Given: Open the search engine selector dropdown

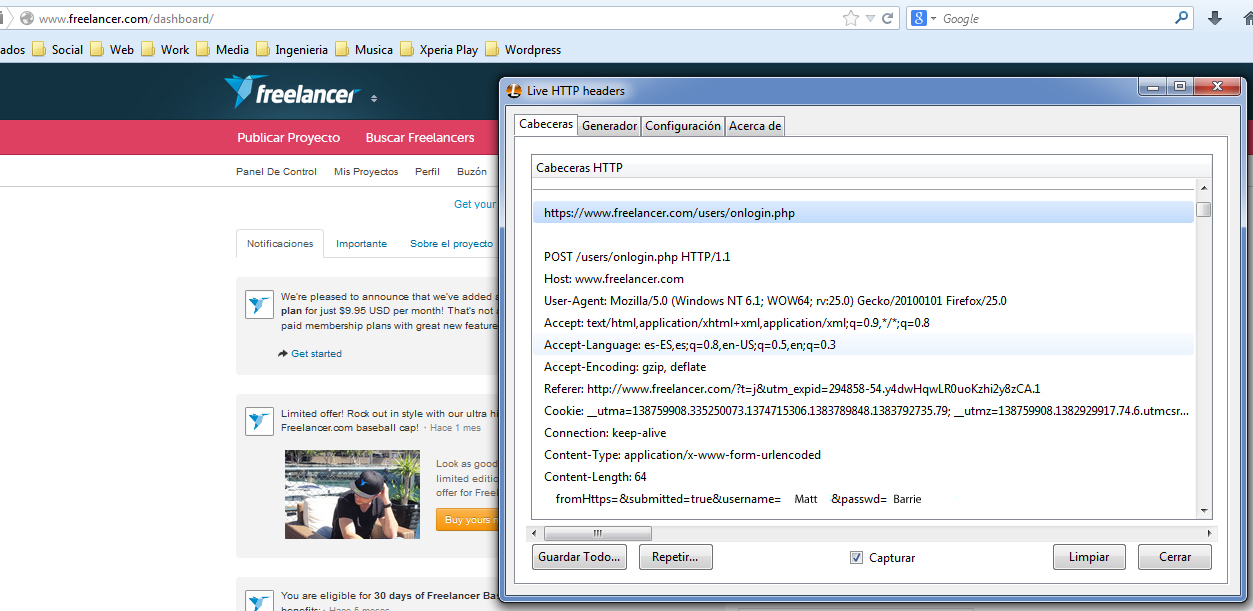Looking at the screenshot, I should point(933,19).
